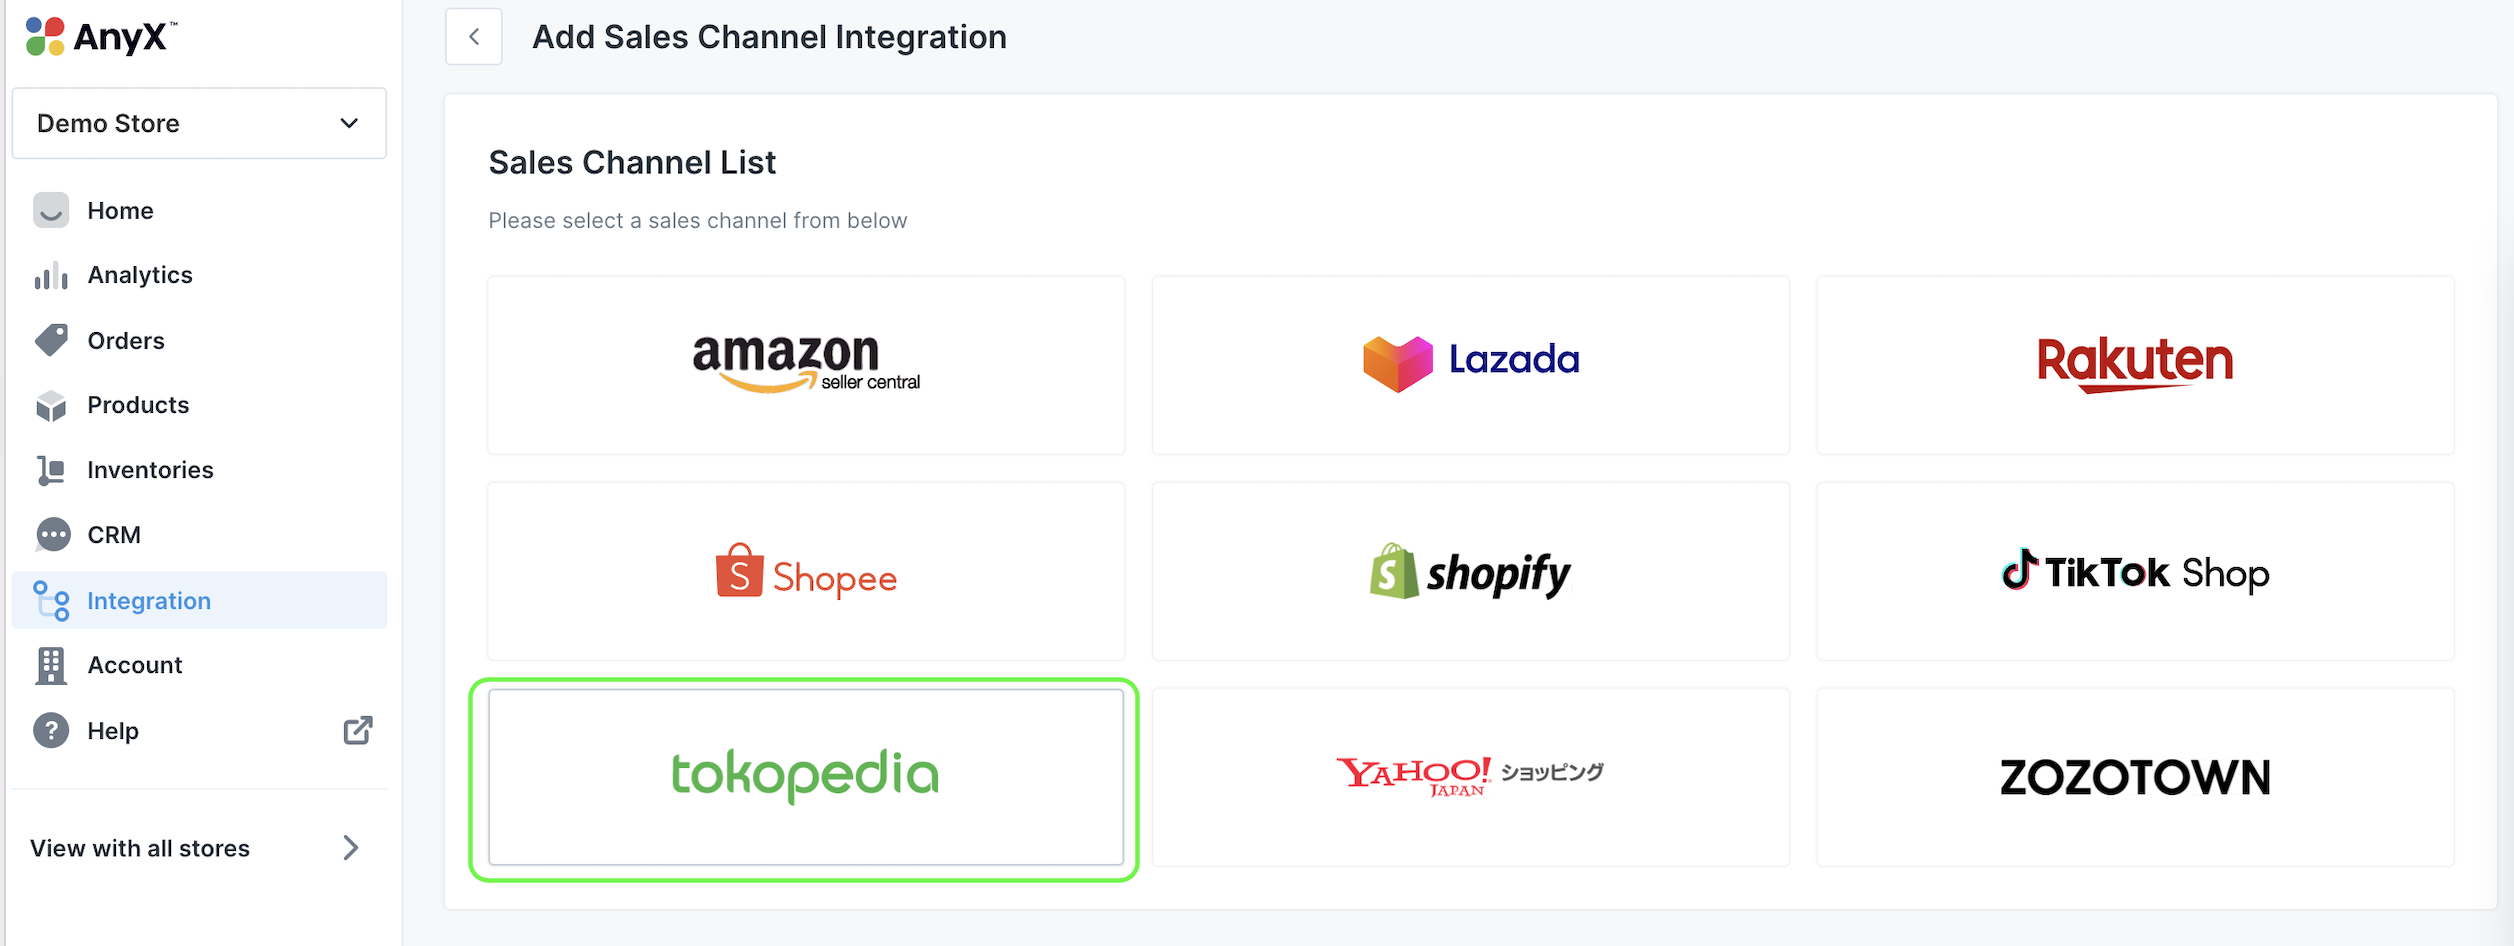This screenshot has width=2514, height=946.
Task: Choose the TikTok Shop channel
Action: pos(2135,571)
